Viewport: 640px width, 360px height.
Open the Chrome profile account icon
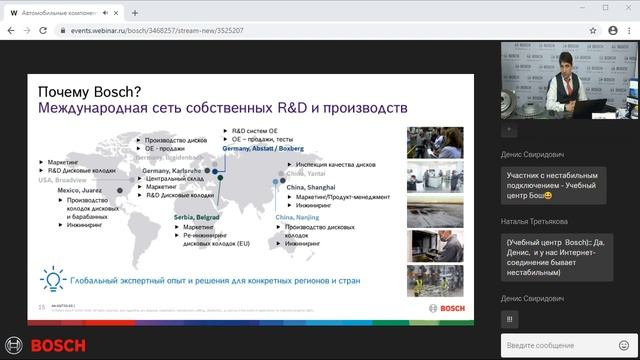(613, 31)
